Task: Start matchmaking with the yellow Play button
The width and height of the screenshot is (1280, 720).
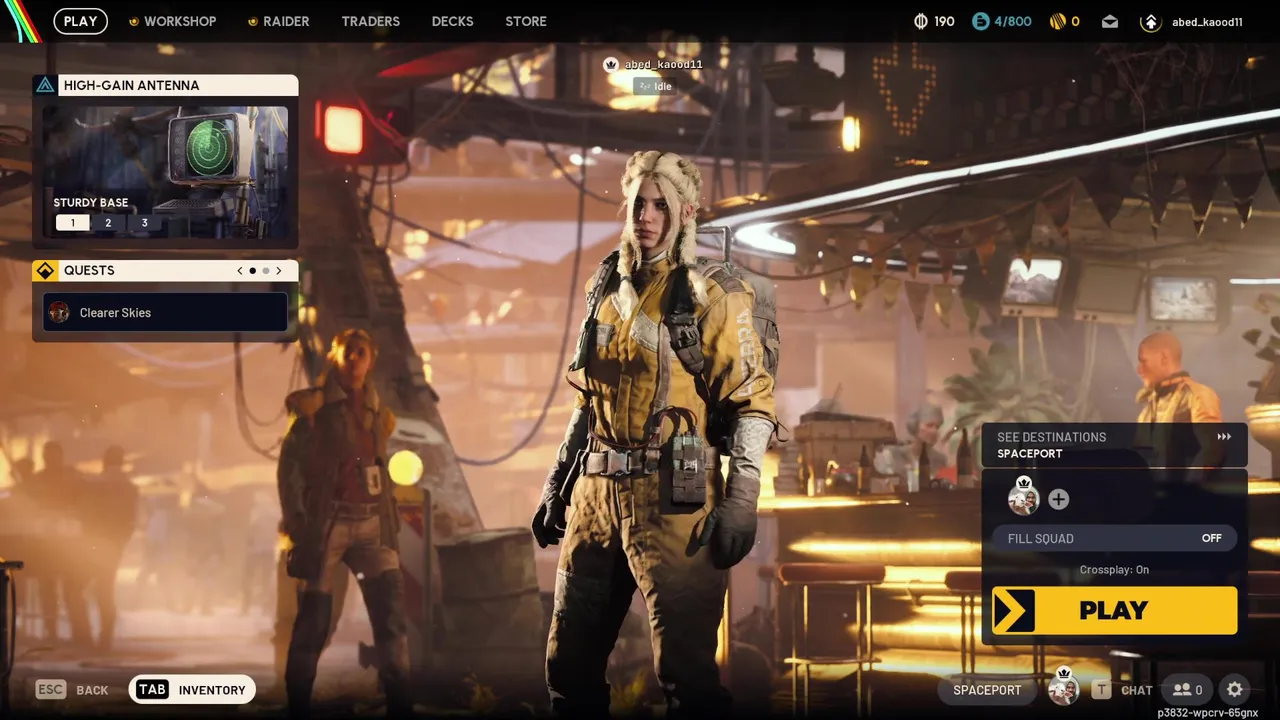Action: 1114,610
